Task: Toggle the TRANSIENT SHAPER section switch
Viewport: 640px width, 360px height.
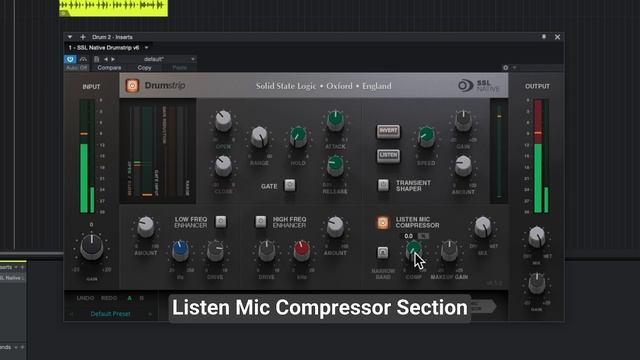Action: (383, 185)
